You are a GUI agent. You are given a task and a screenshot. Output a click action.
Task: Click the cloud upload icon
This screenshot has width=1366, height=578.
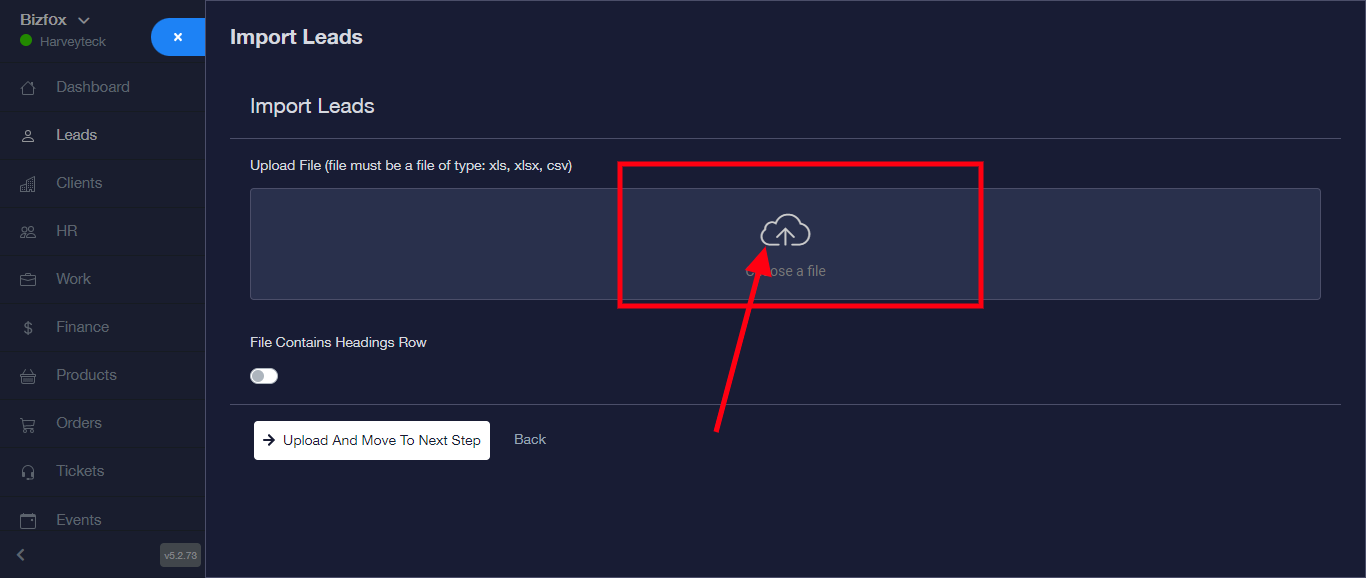click(x=785, y=231)
